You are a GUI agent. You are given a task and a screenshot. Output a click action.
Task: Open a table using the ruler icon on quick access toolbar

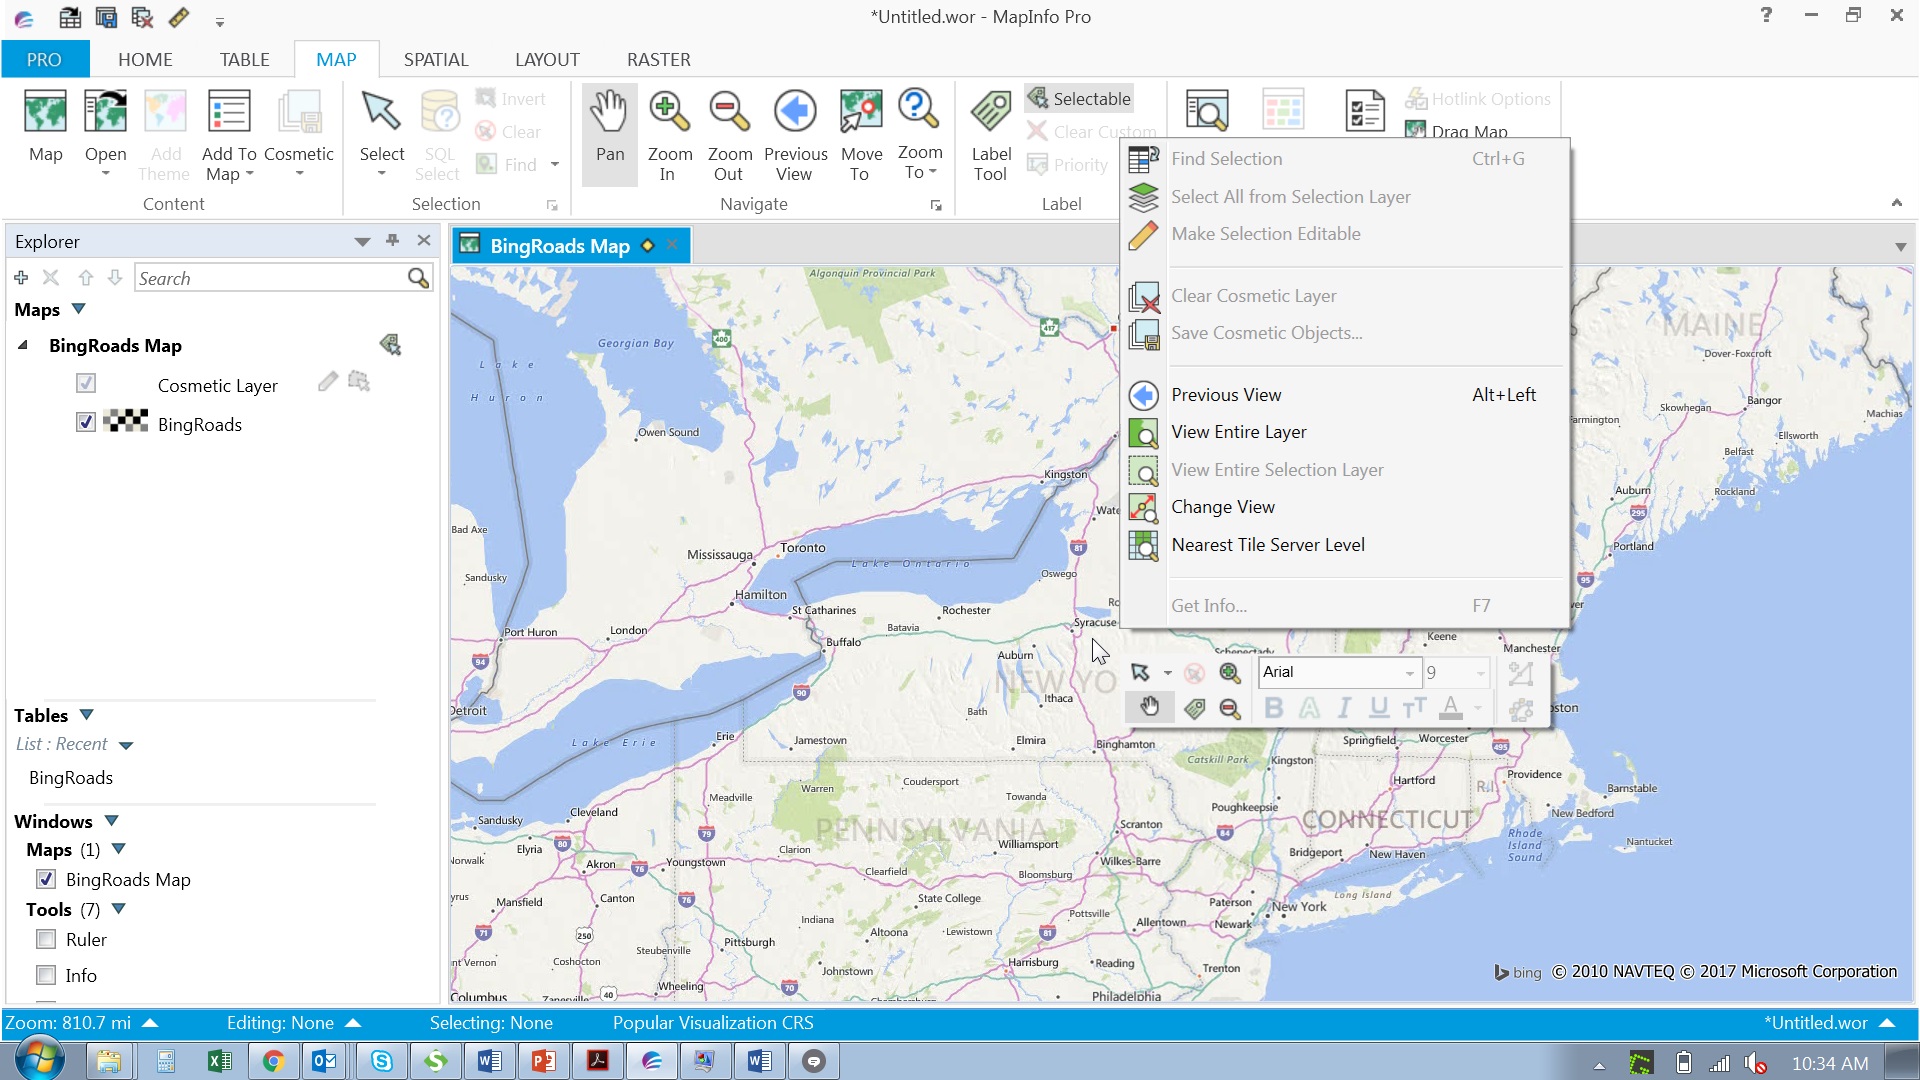[179, 17]
